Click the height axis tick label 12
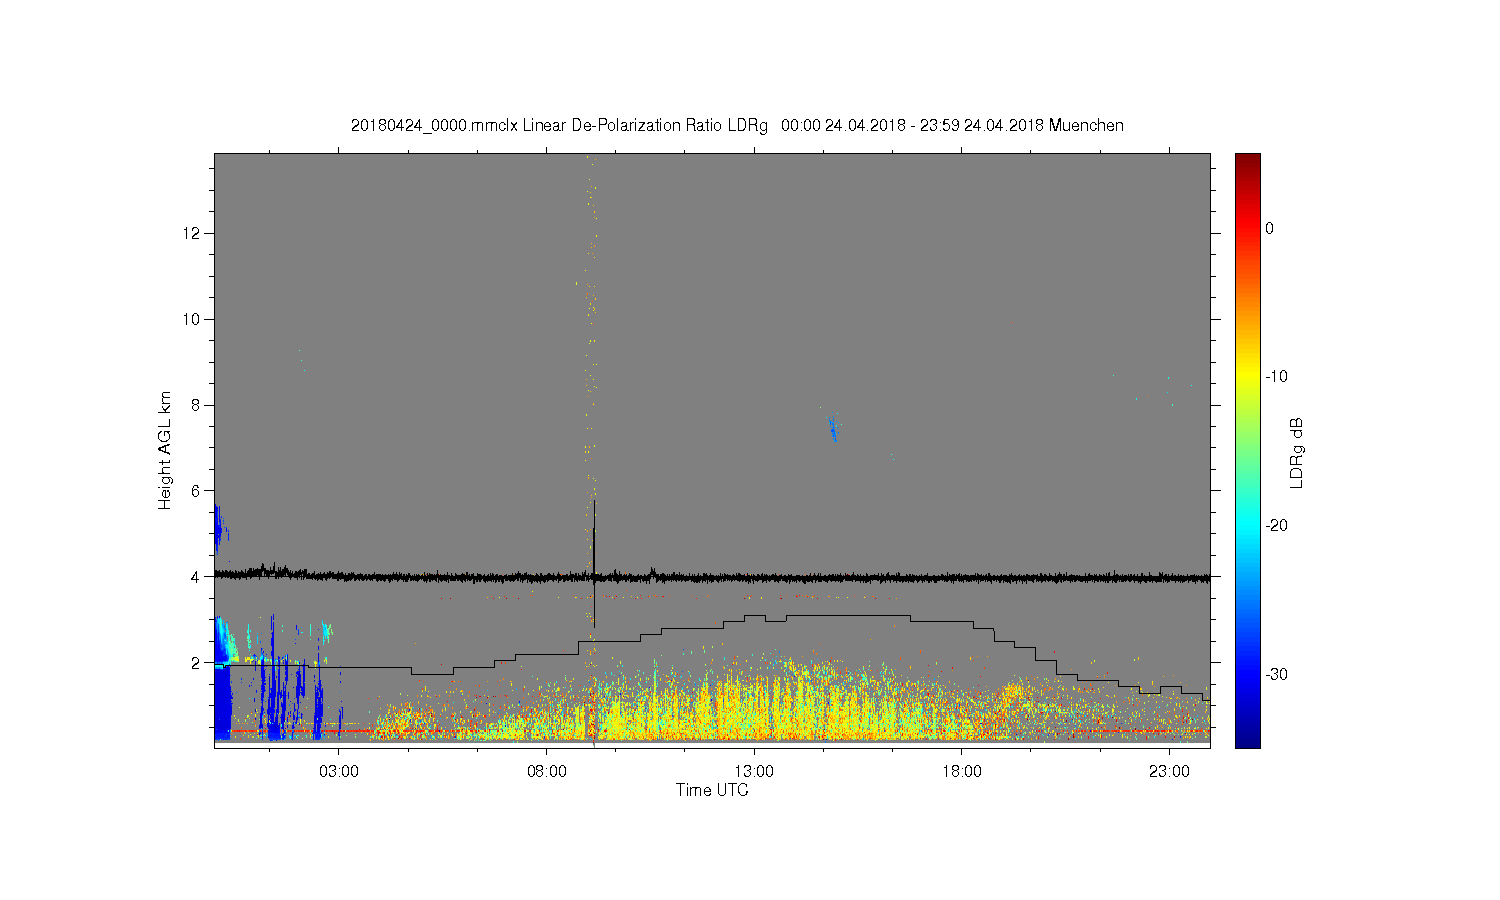This screenshot has width=1500, height=900. pos(192,233)
